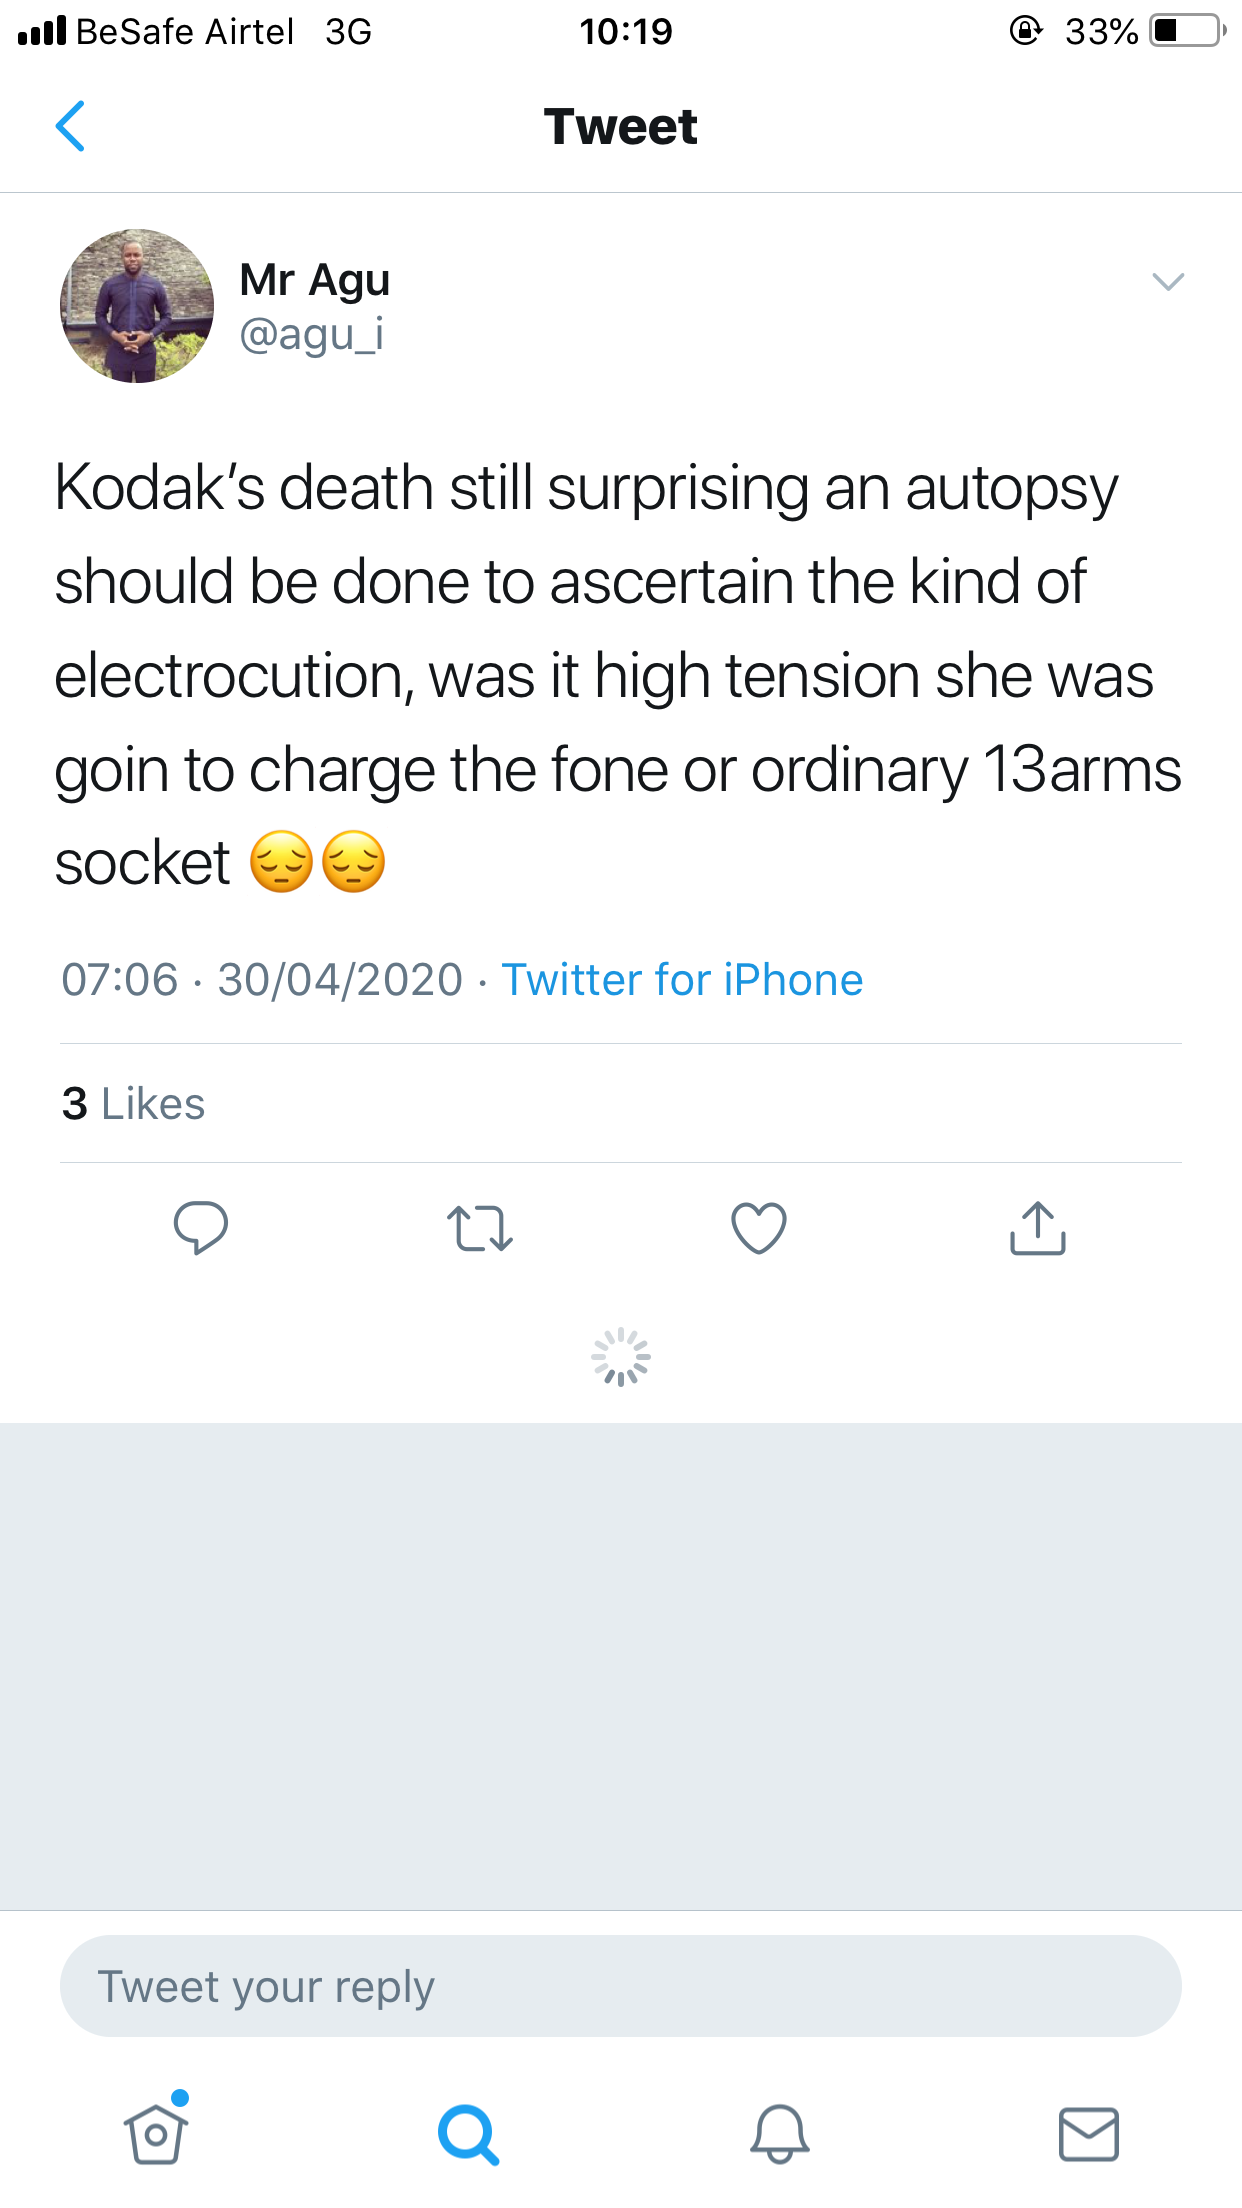
Task: Open Direct Messages envelope tab
Action: (x=1089, y=2134)
